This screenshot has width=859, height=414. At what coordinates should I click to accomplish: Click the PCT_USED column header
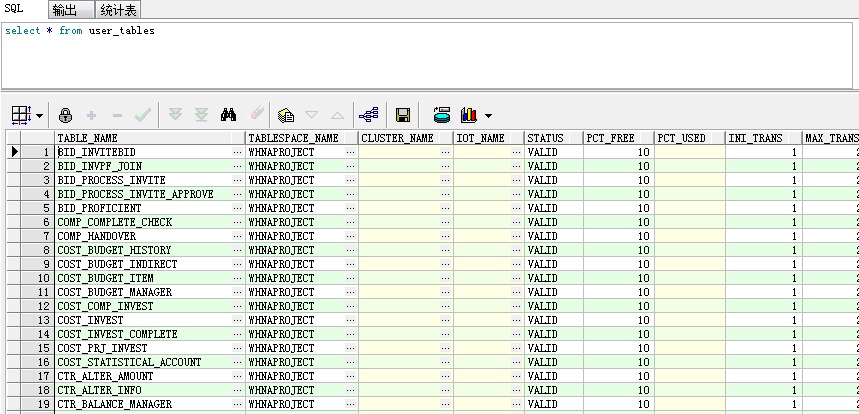(690, 138)
